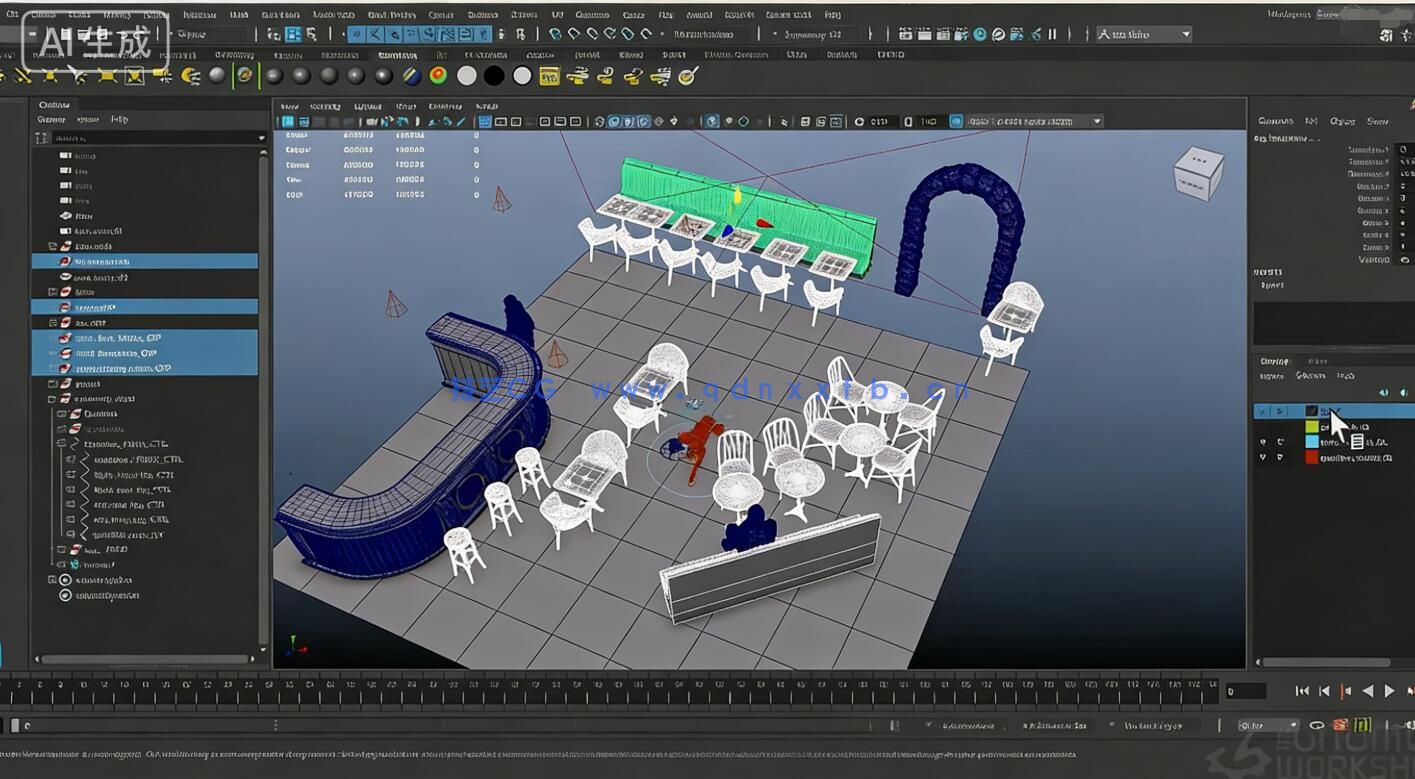Toggle visibility of the cyan display layer
Screen dimensions: 1415x779
pyautogui.click(x=1262, y=442)
